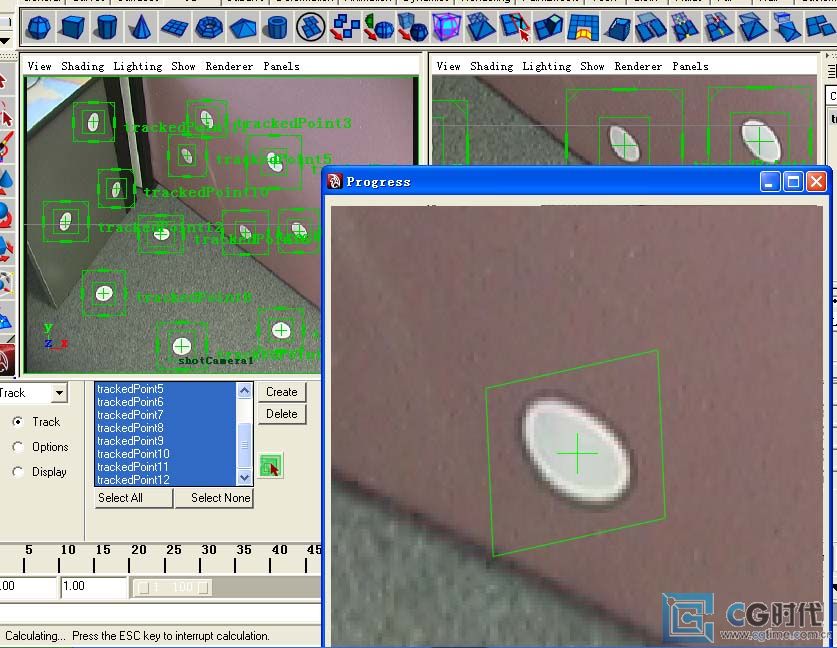
Task: Open the Track dropdown in the control panel
Action: tap(59, 393)
